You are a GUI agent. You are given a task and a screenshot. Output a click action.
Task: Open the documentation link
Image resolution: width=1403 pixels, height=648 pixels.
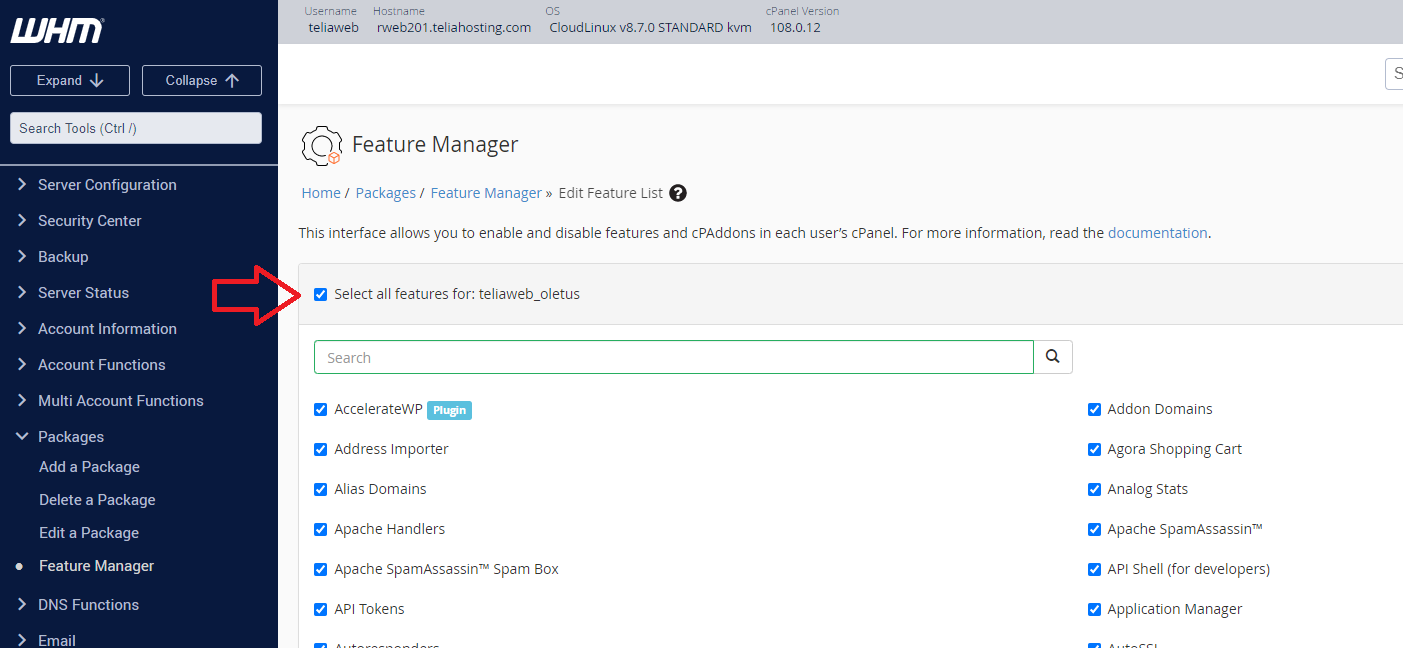pos(1158,233)
